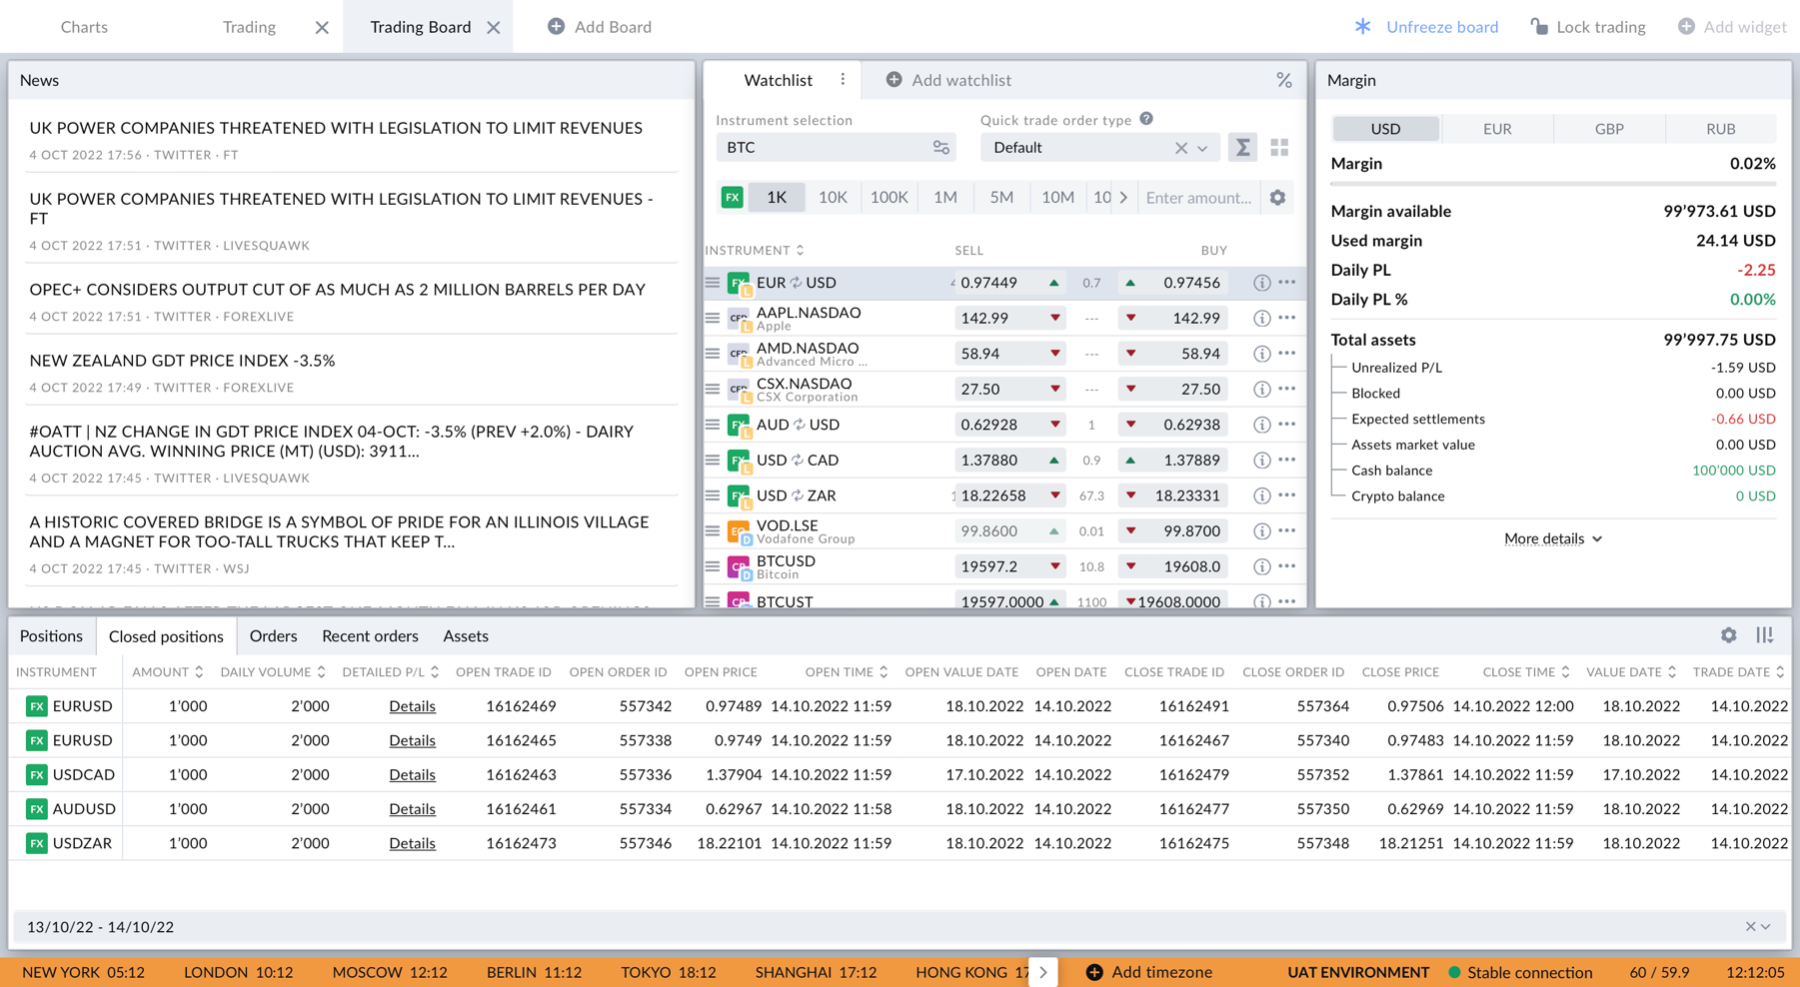Sort closed positions by Amount
1800x987 pixels.
pos(167,672)
